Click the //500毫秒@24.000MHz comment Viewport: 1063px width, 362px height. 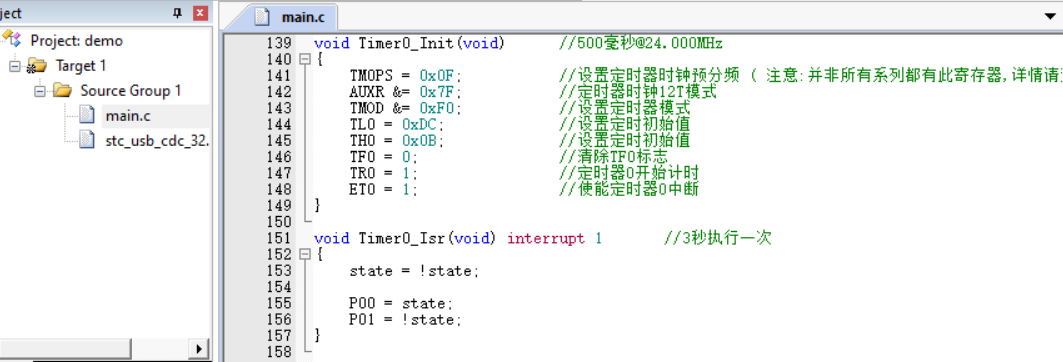pyautogui.click(x=641, y=43)
